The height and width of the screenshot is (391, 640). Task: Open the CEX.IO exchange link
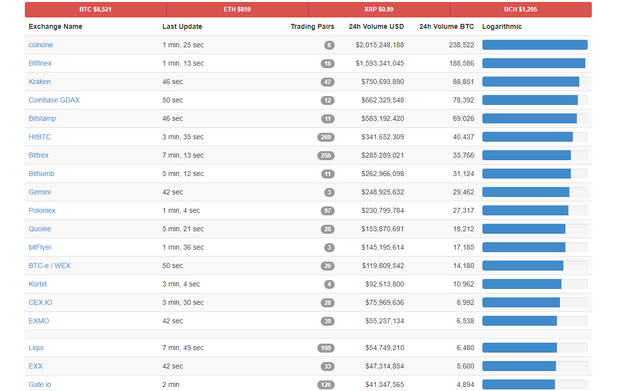(x=40, y=302)
